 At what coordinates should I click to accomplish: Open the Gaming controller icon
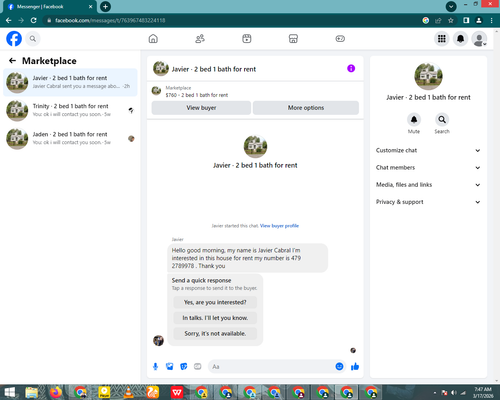pos(340,39)
